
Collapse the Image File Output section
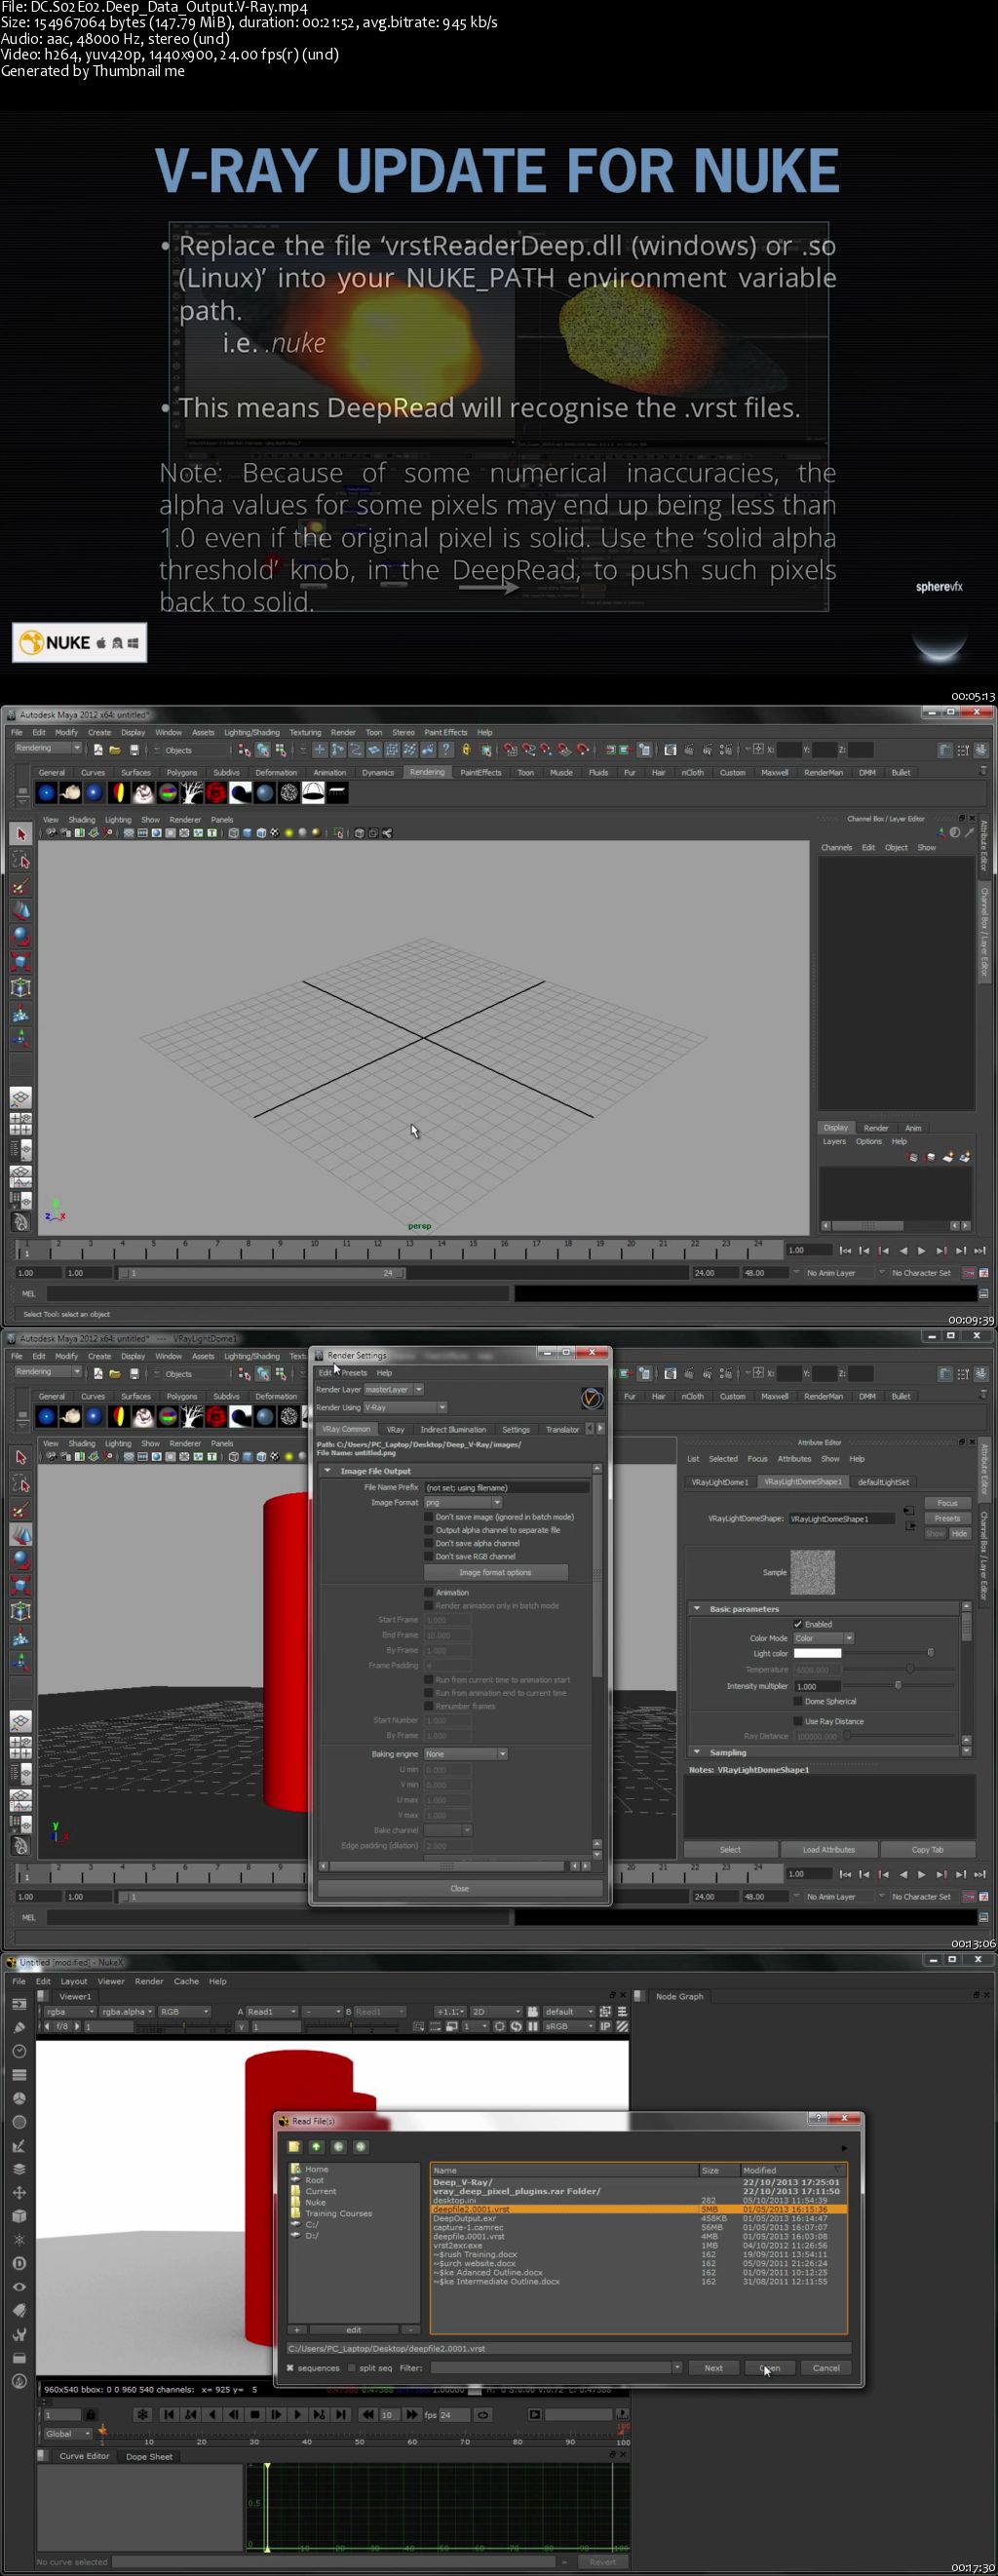[327, 1471]
